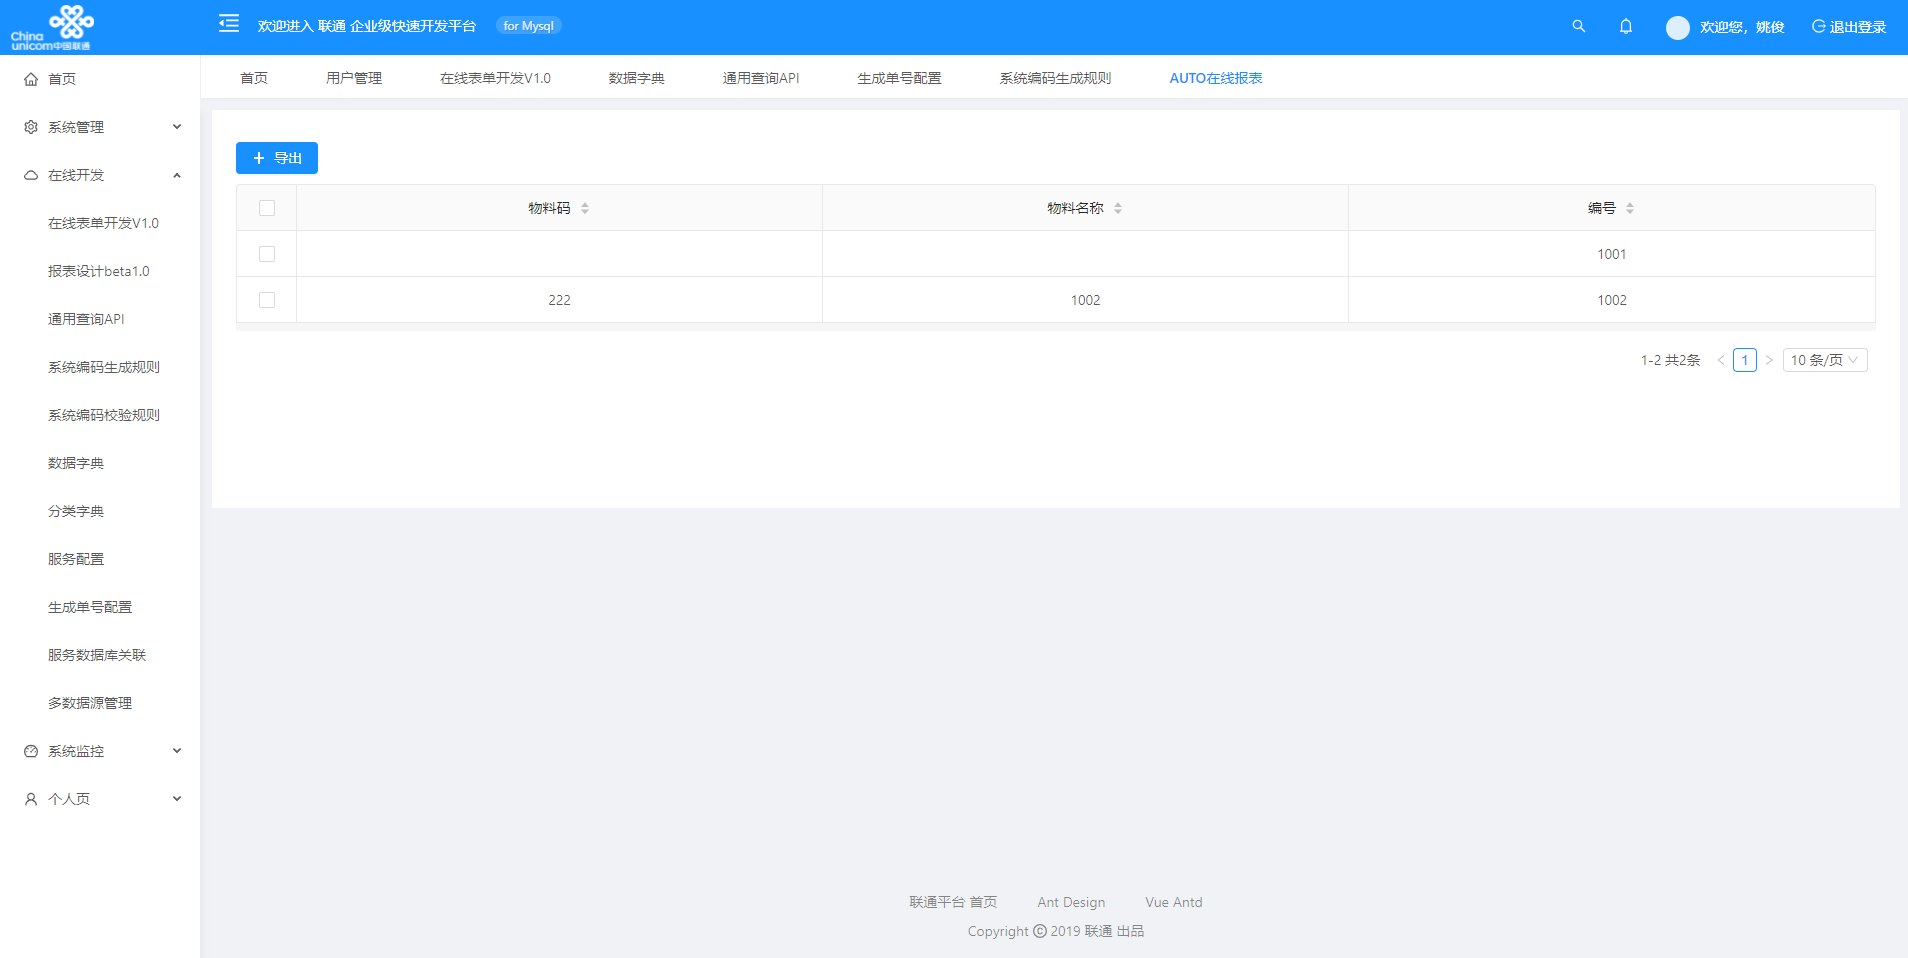The width and height of the screenshot is (1908, 958).
Task: Click the 1002 cell in 物料名称 column
Action: tap(1085, 300)
